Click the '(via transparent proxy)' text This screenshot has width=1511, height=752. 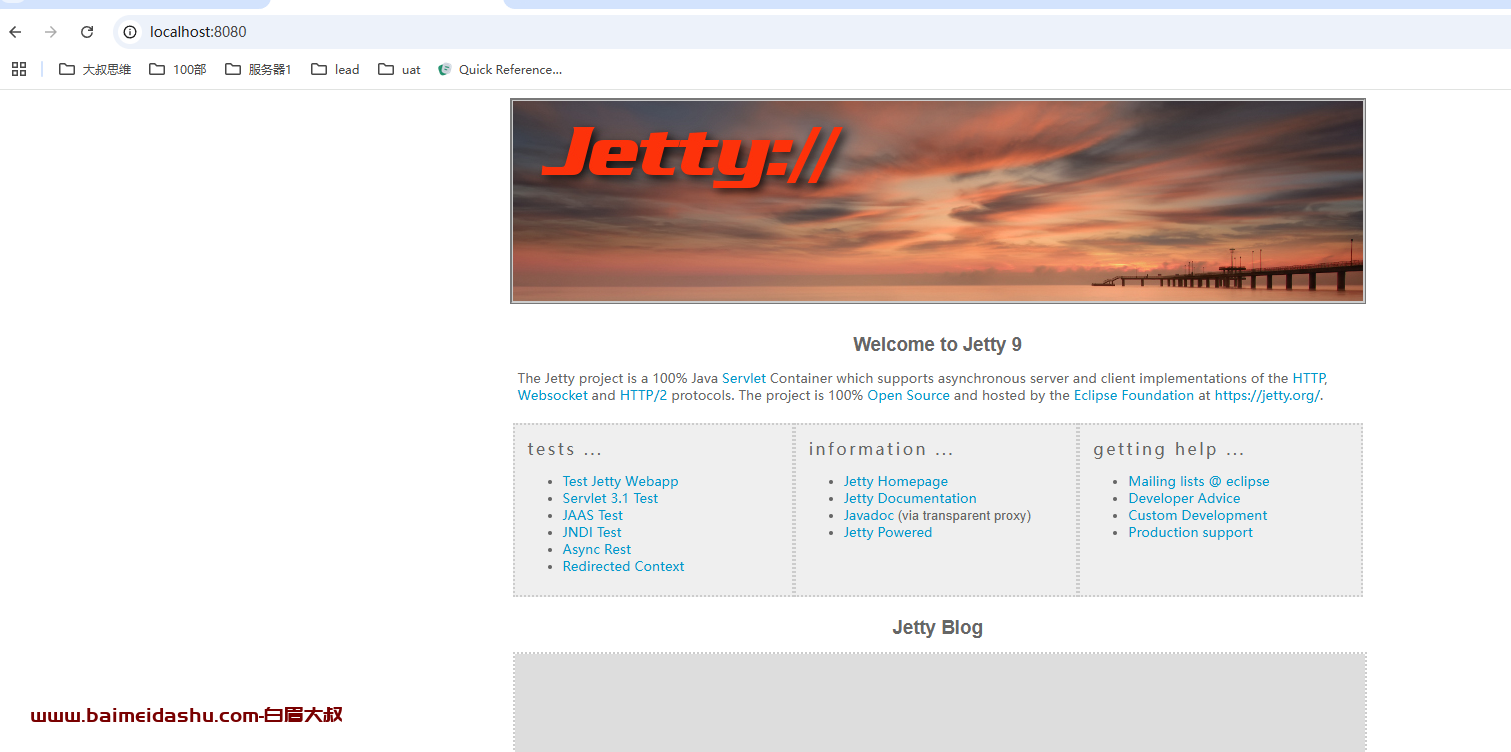(964, 515)
